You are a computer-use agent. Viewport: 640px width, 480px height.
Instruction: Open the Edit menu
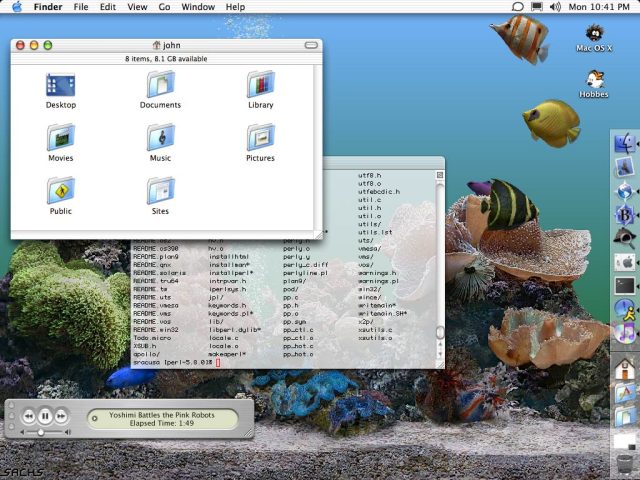pyautogui.click(x=108, y=7)
